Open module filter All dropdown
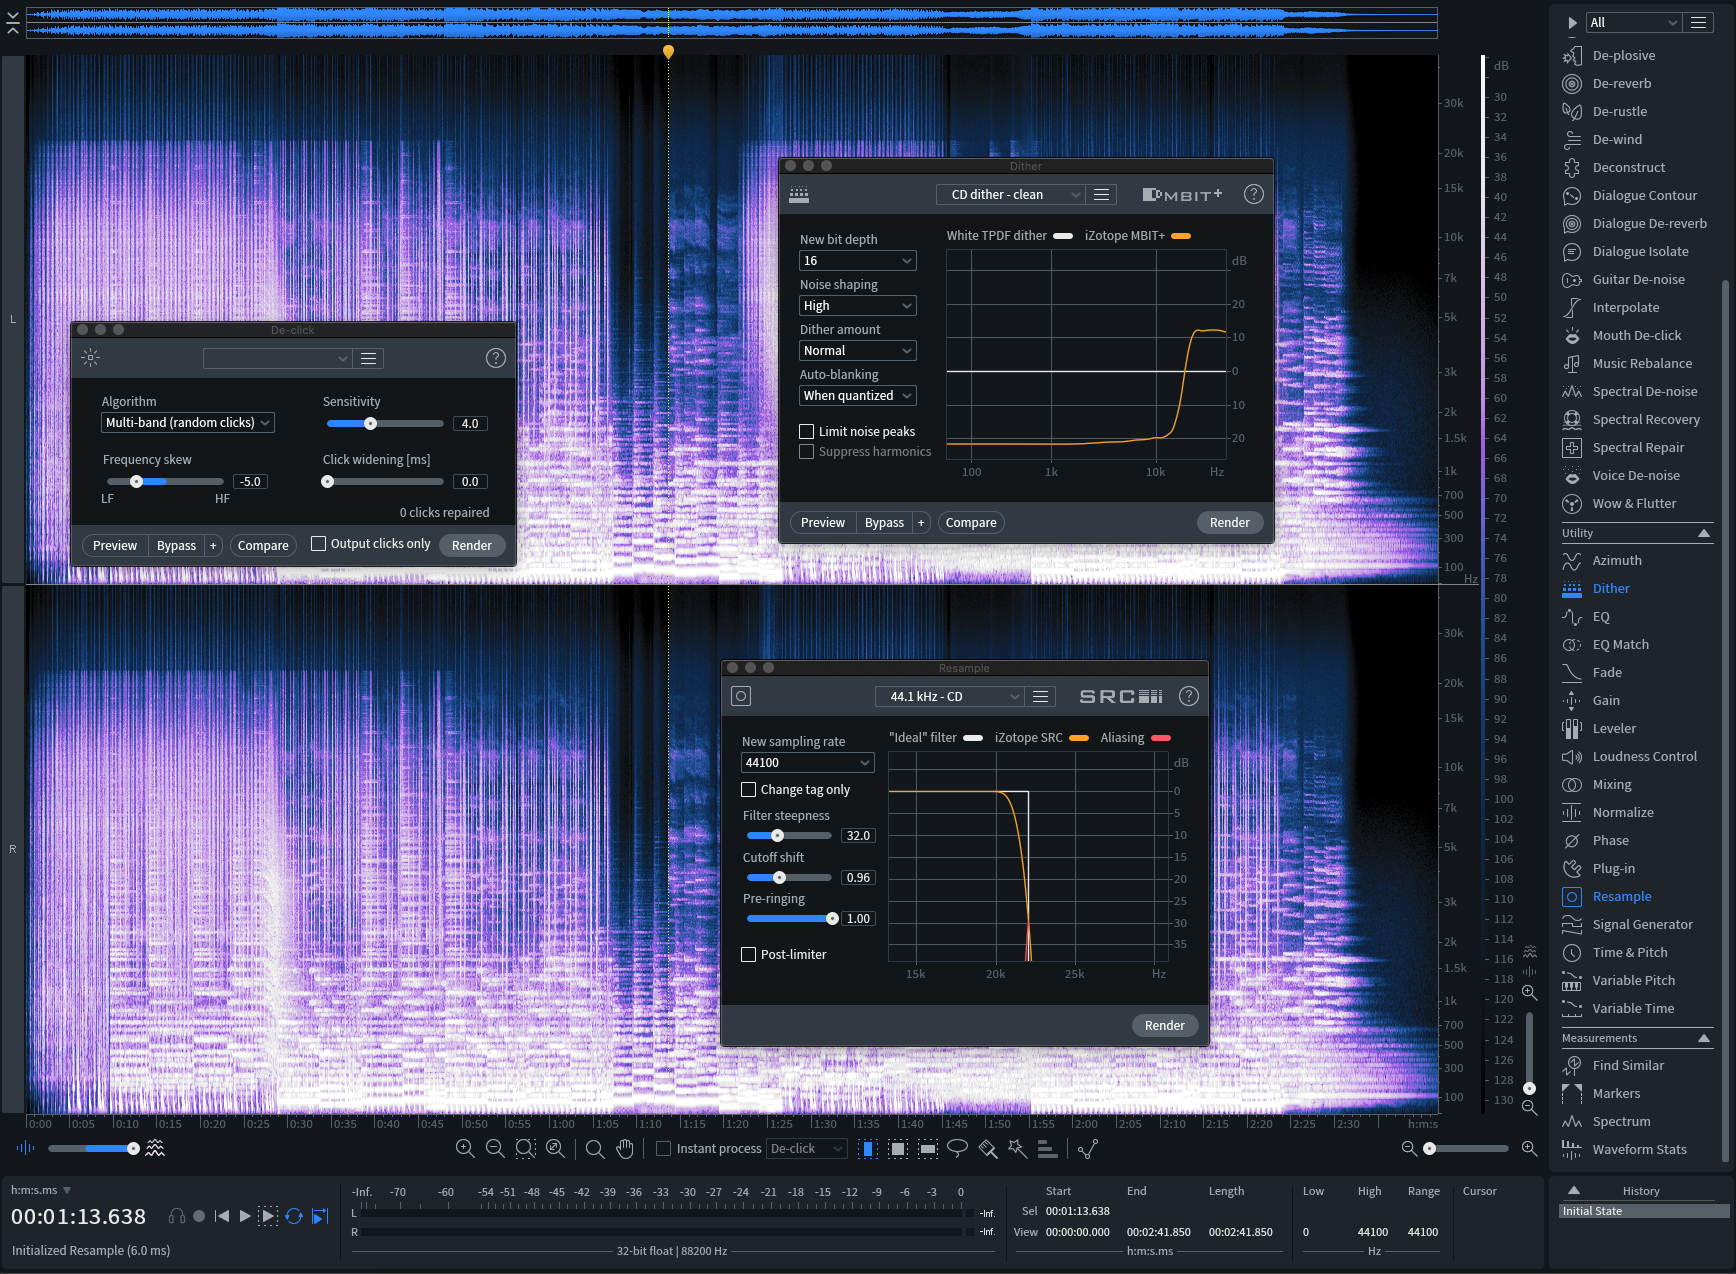 (1634, 22)
